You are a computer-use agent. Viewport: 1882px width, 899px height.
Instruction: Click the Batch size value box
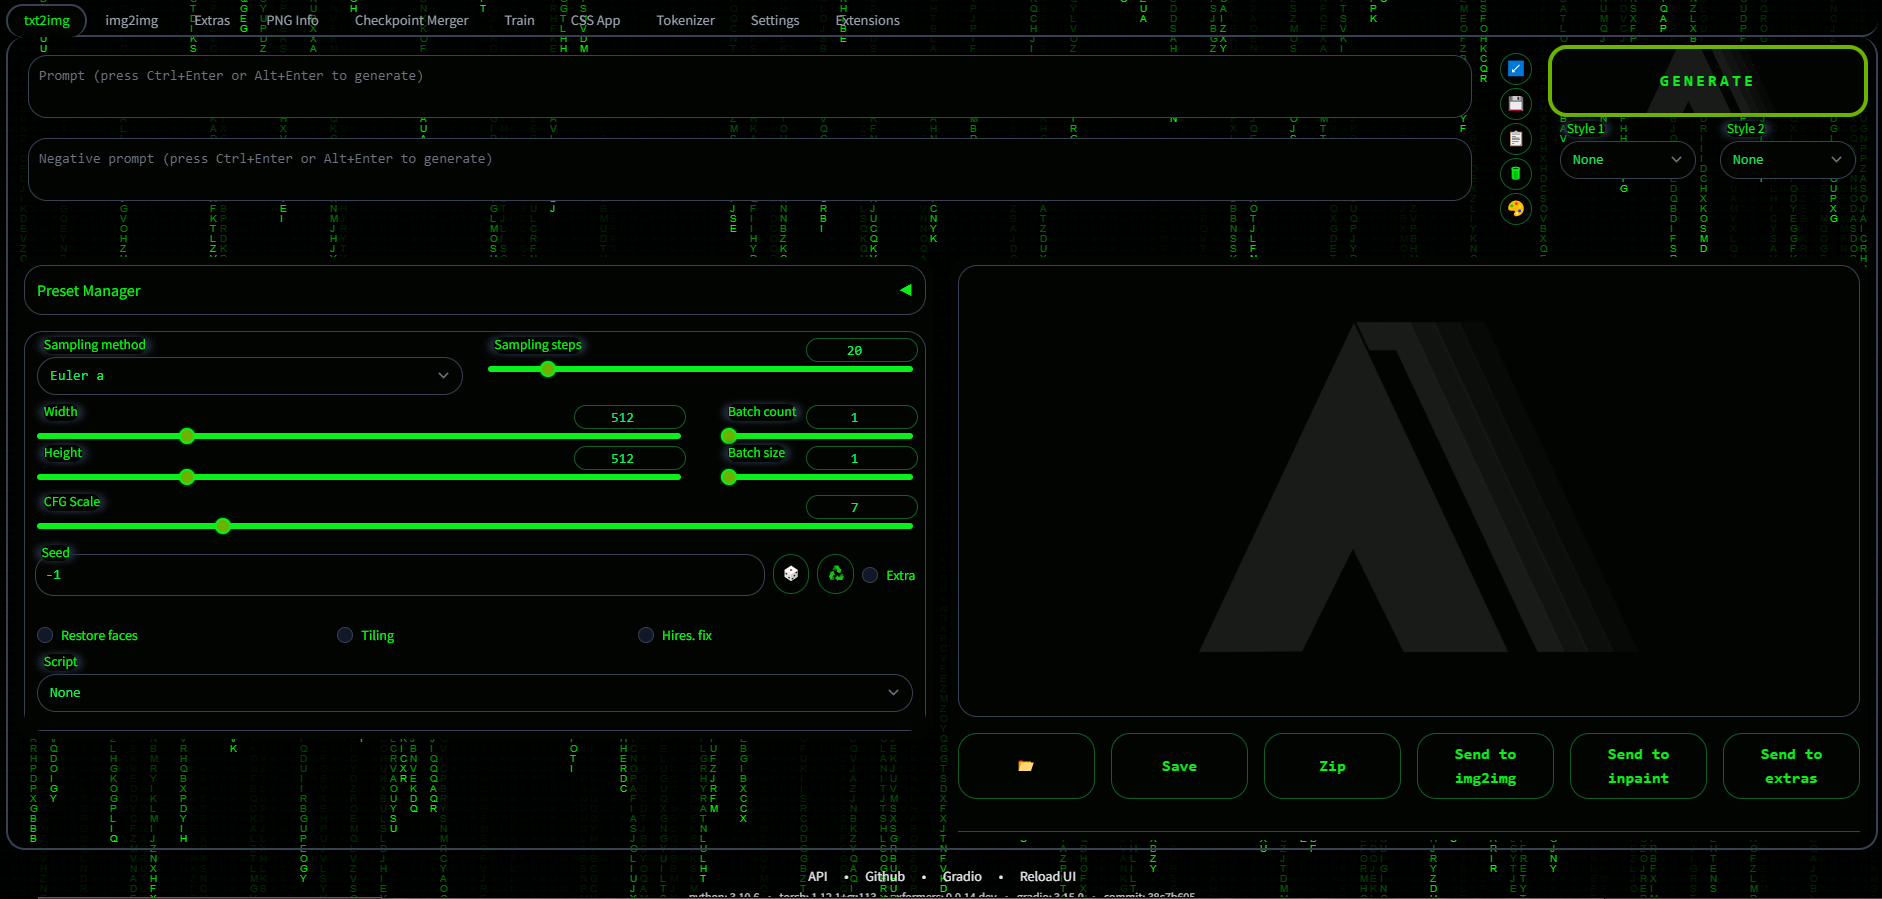(861, 458)
